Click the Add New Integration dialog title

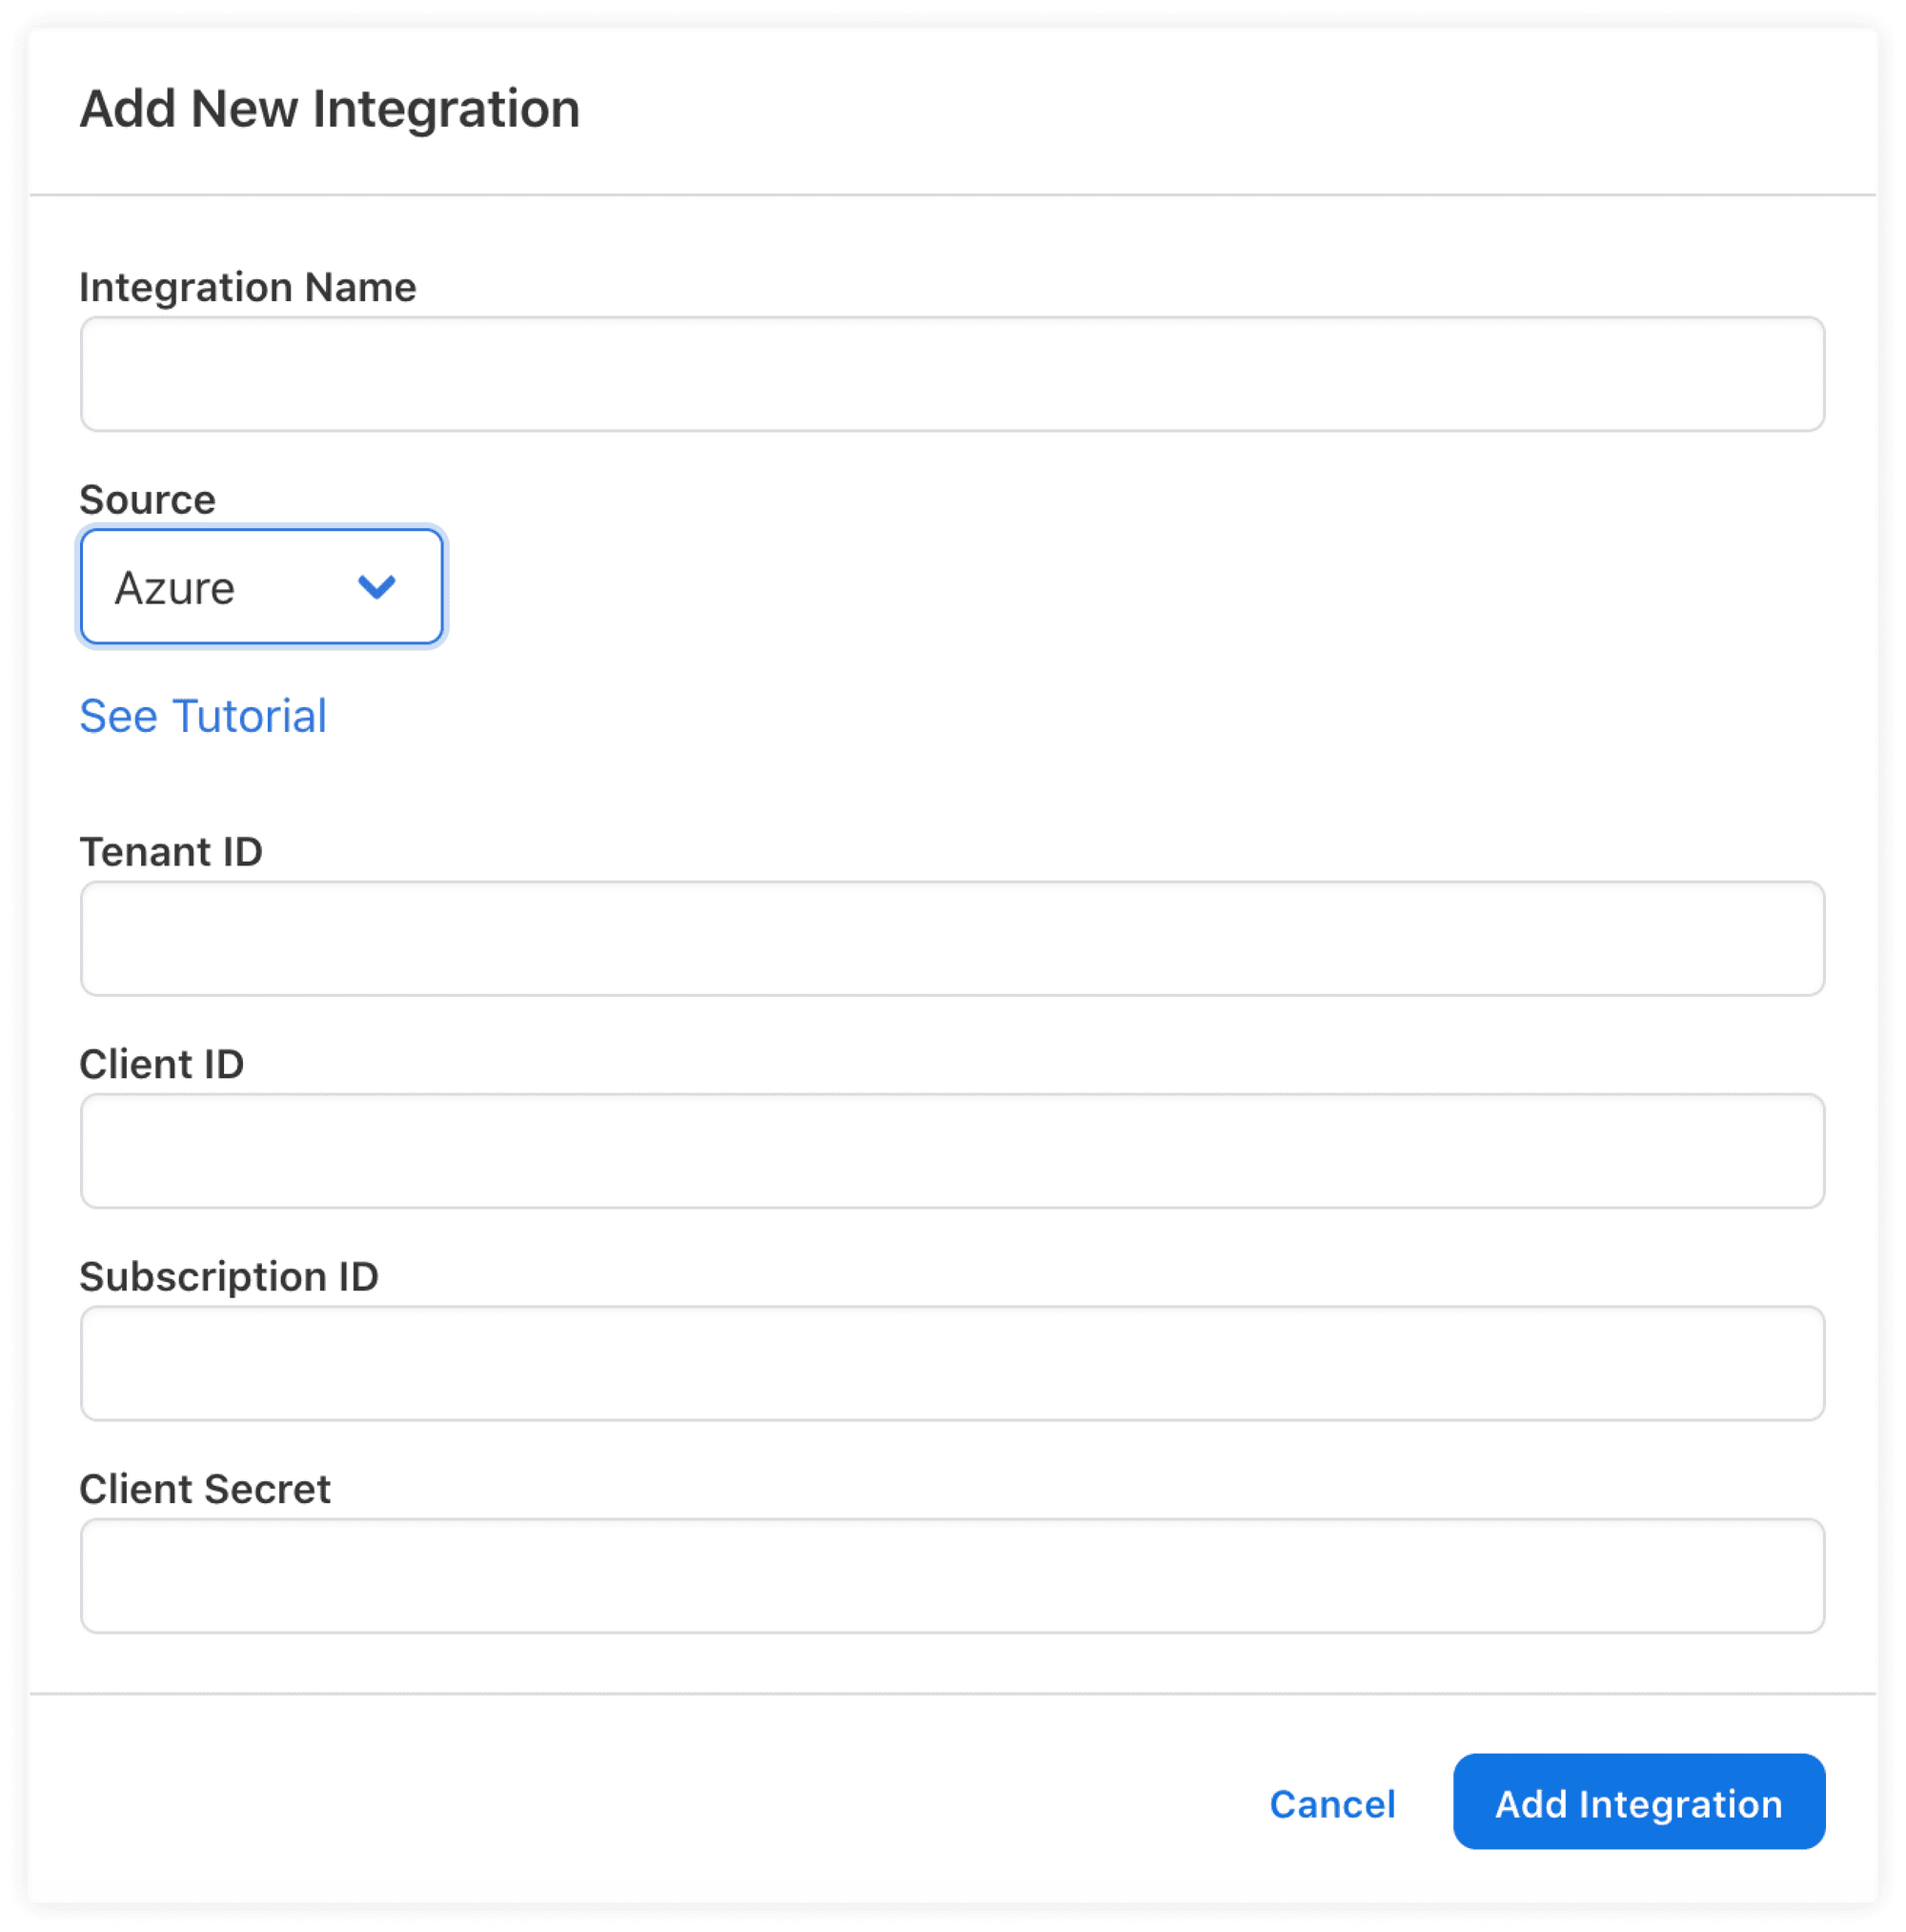point(329,108)
